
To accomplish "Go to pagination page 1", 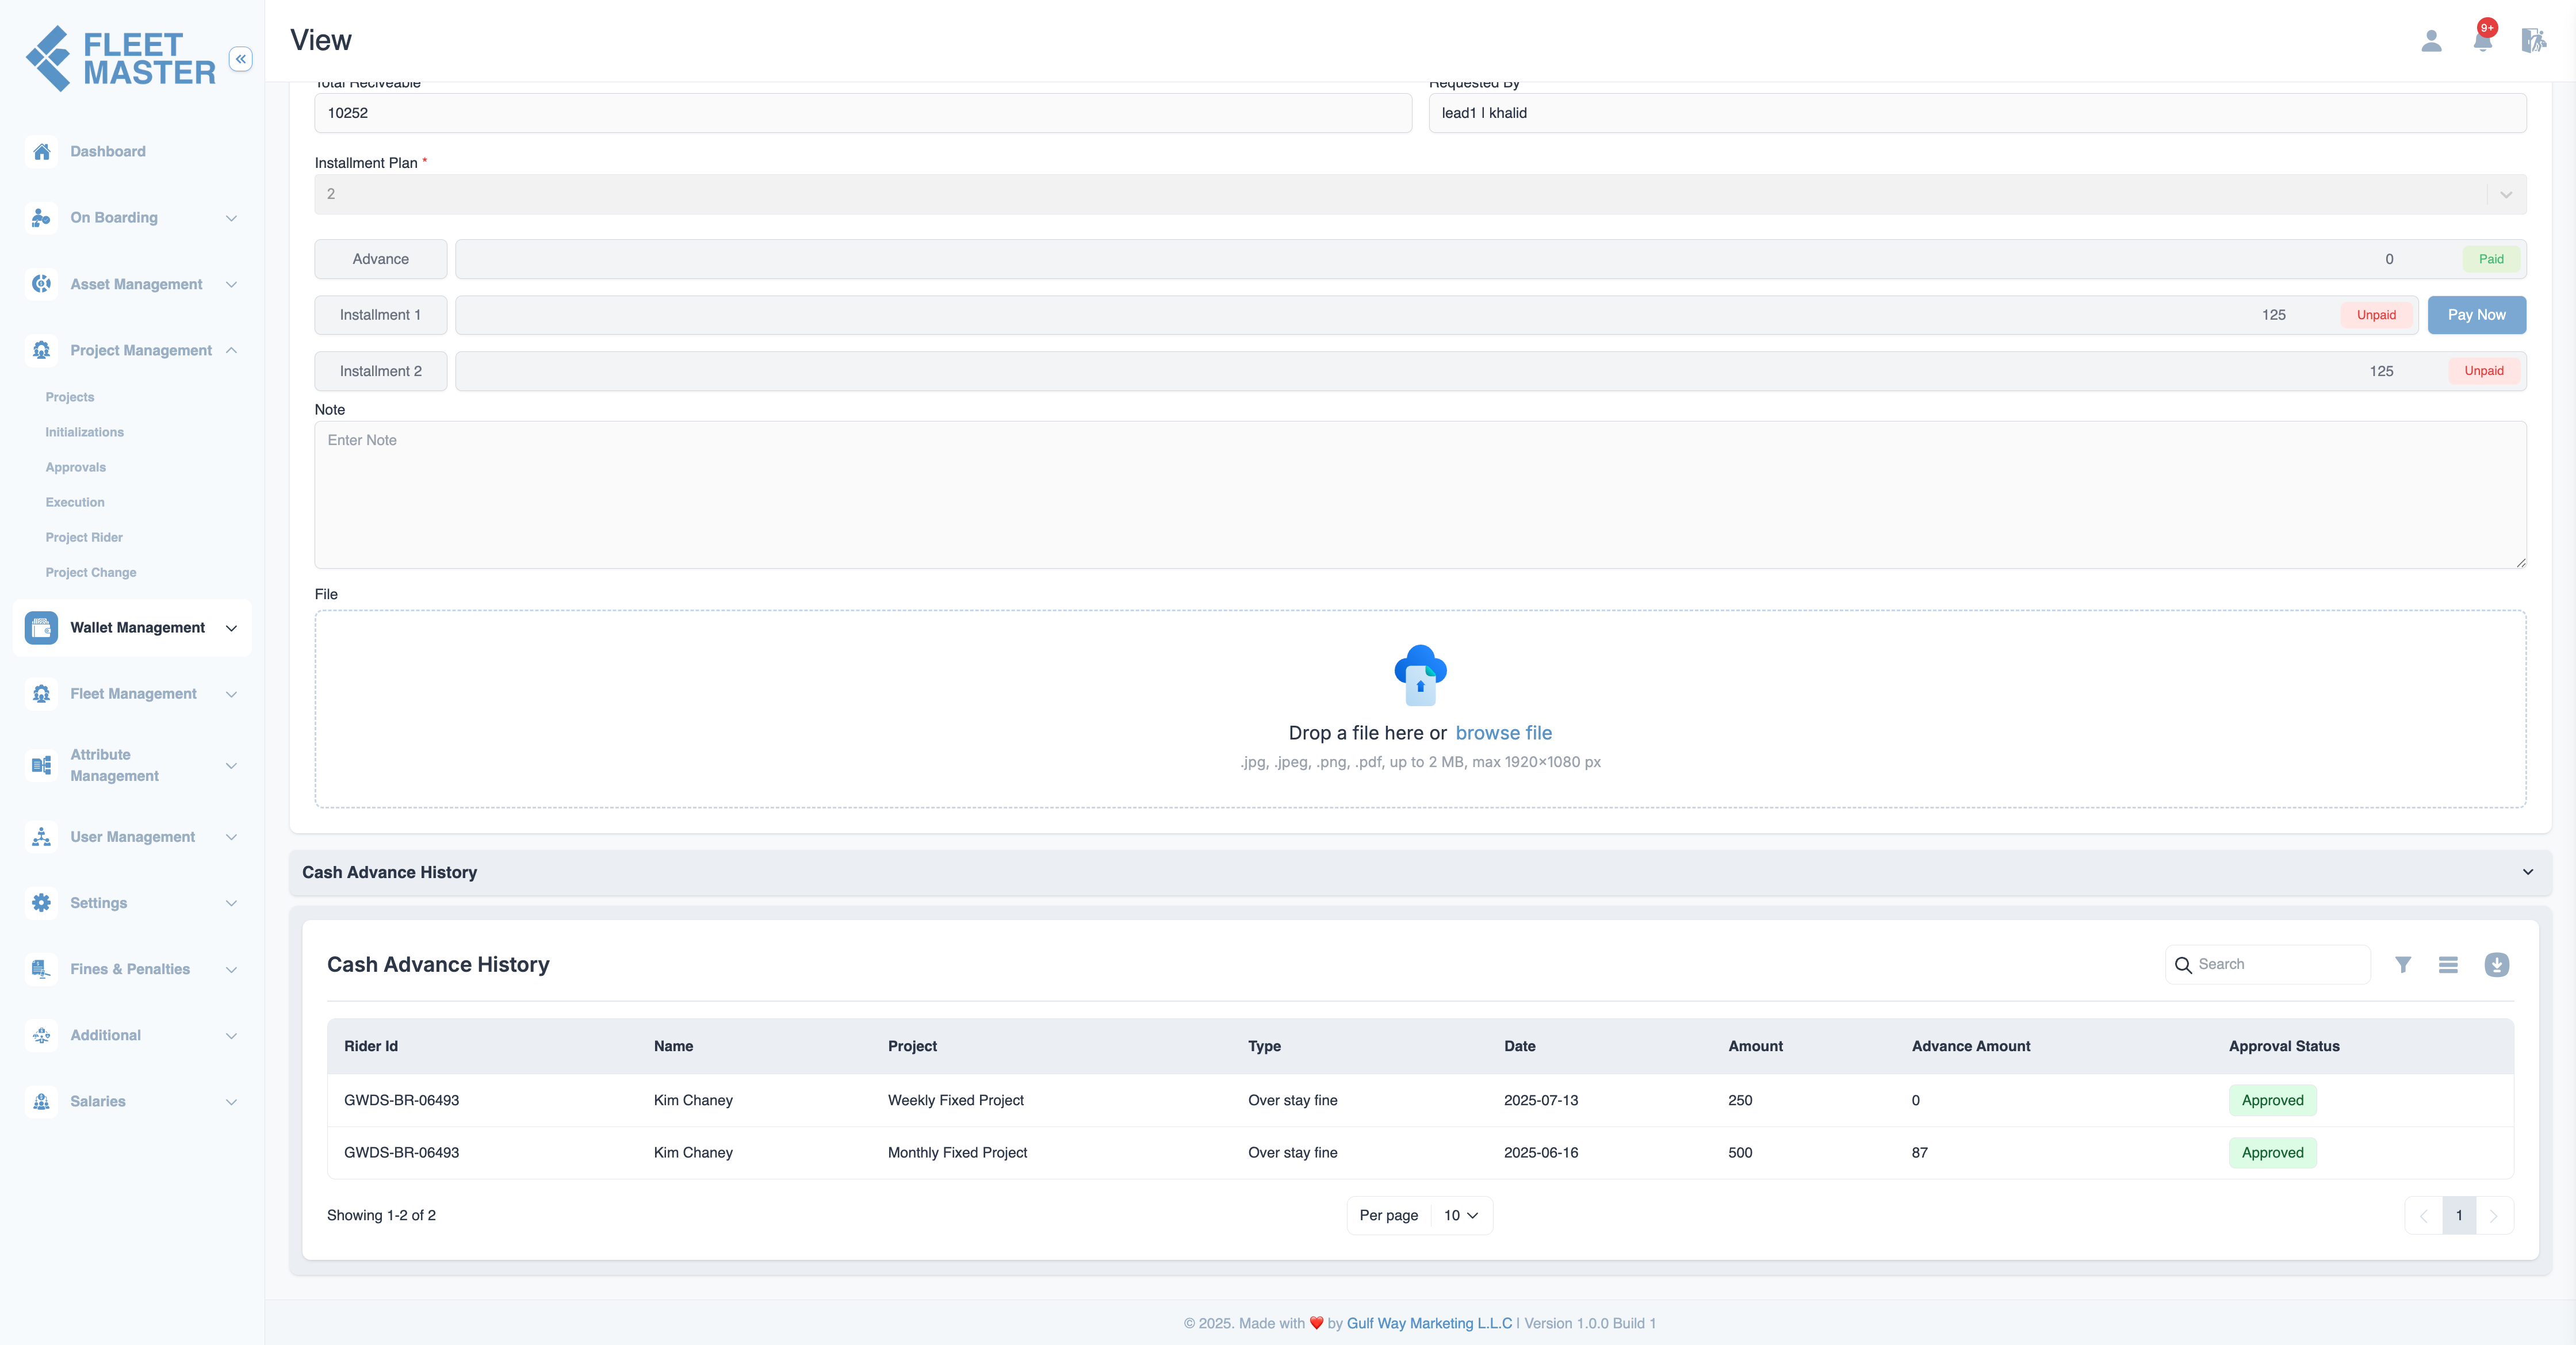I will [x=2458, y=1215].
